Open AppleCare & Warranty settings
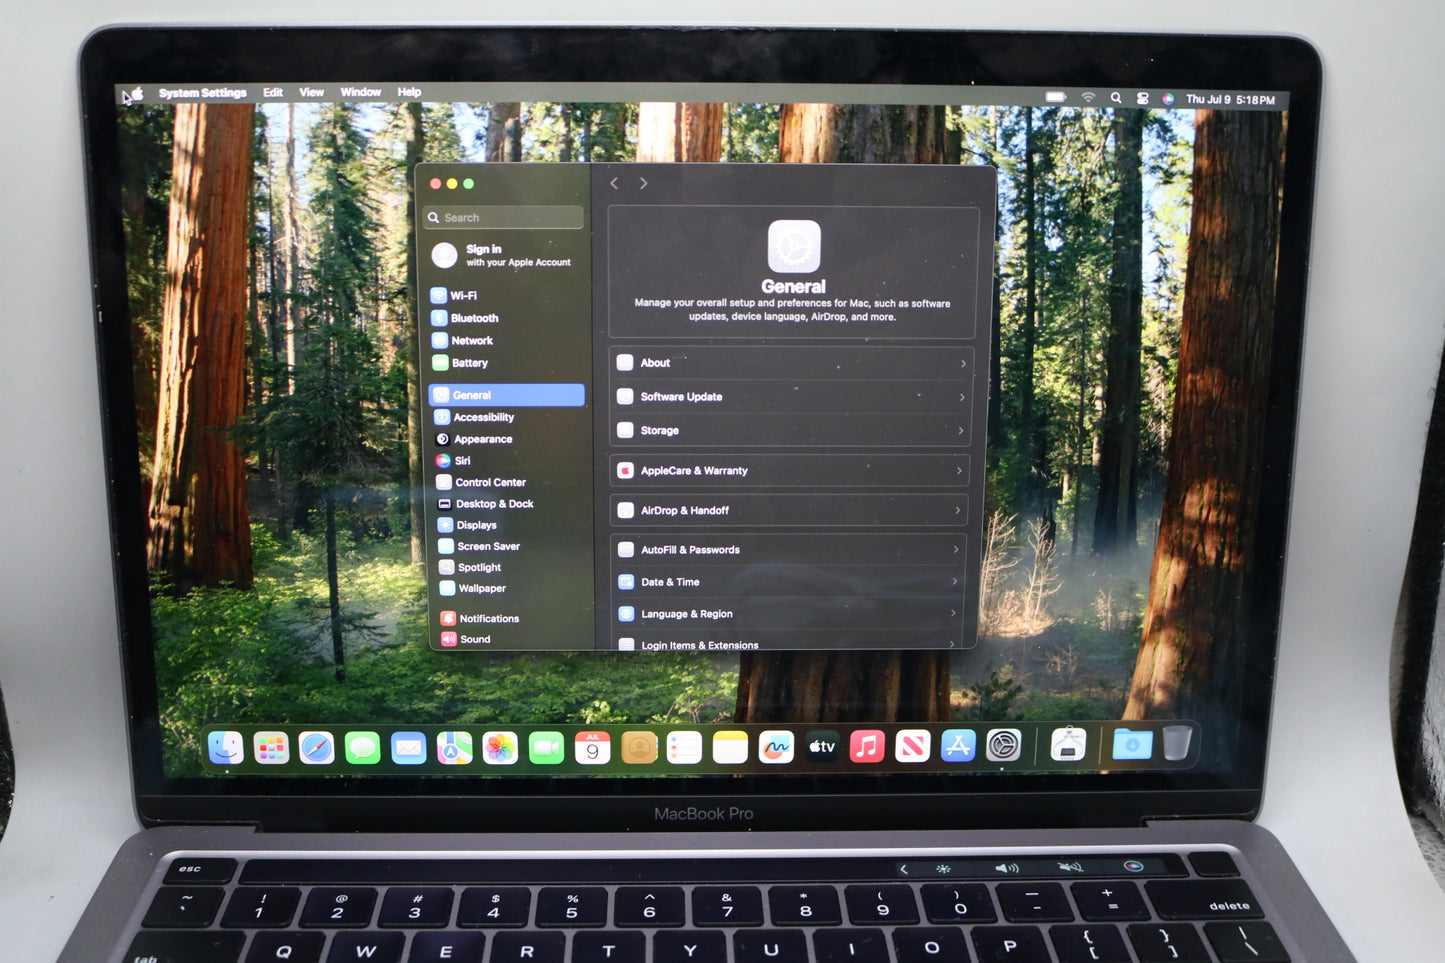Image resolution: width=1445 pixels, height=963 pixels. coord(790,470)
